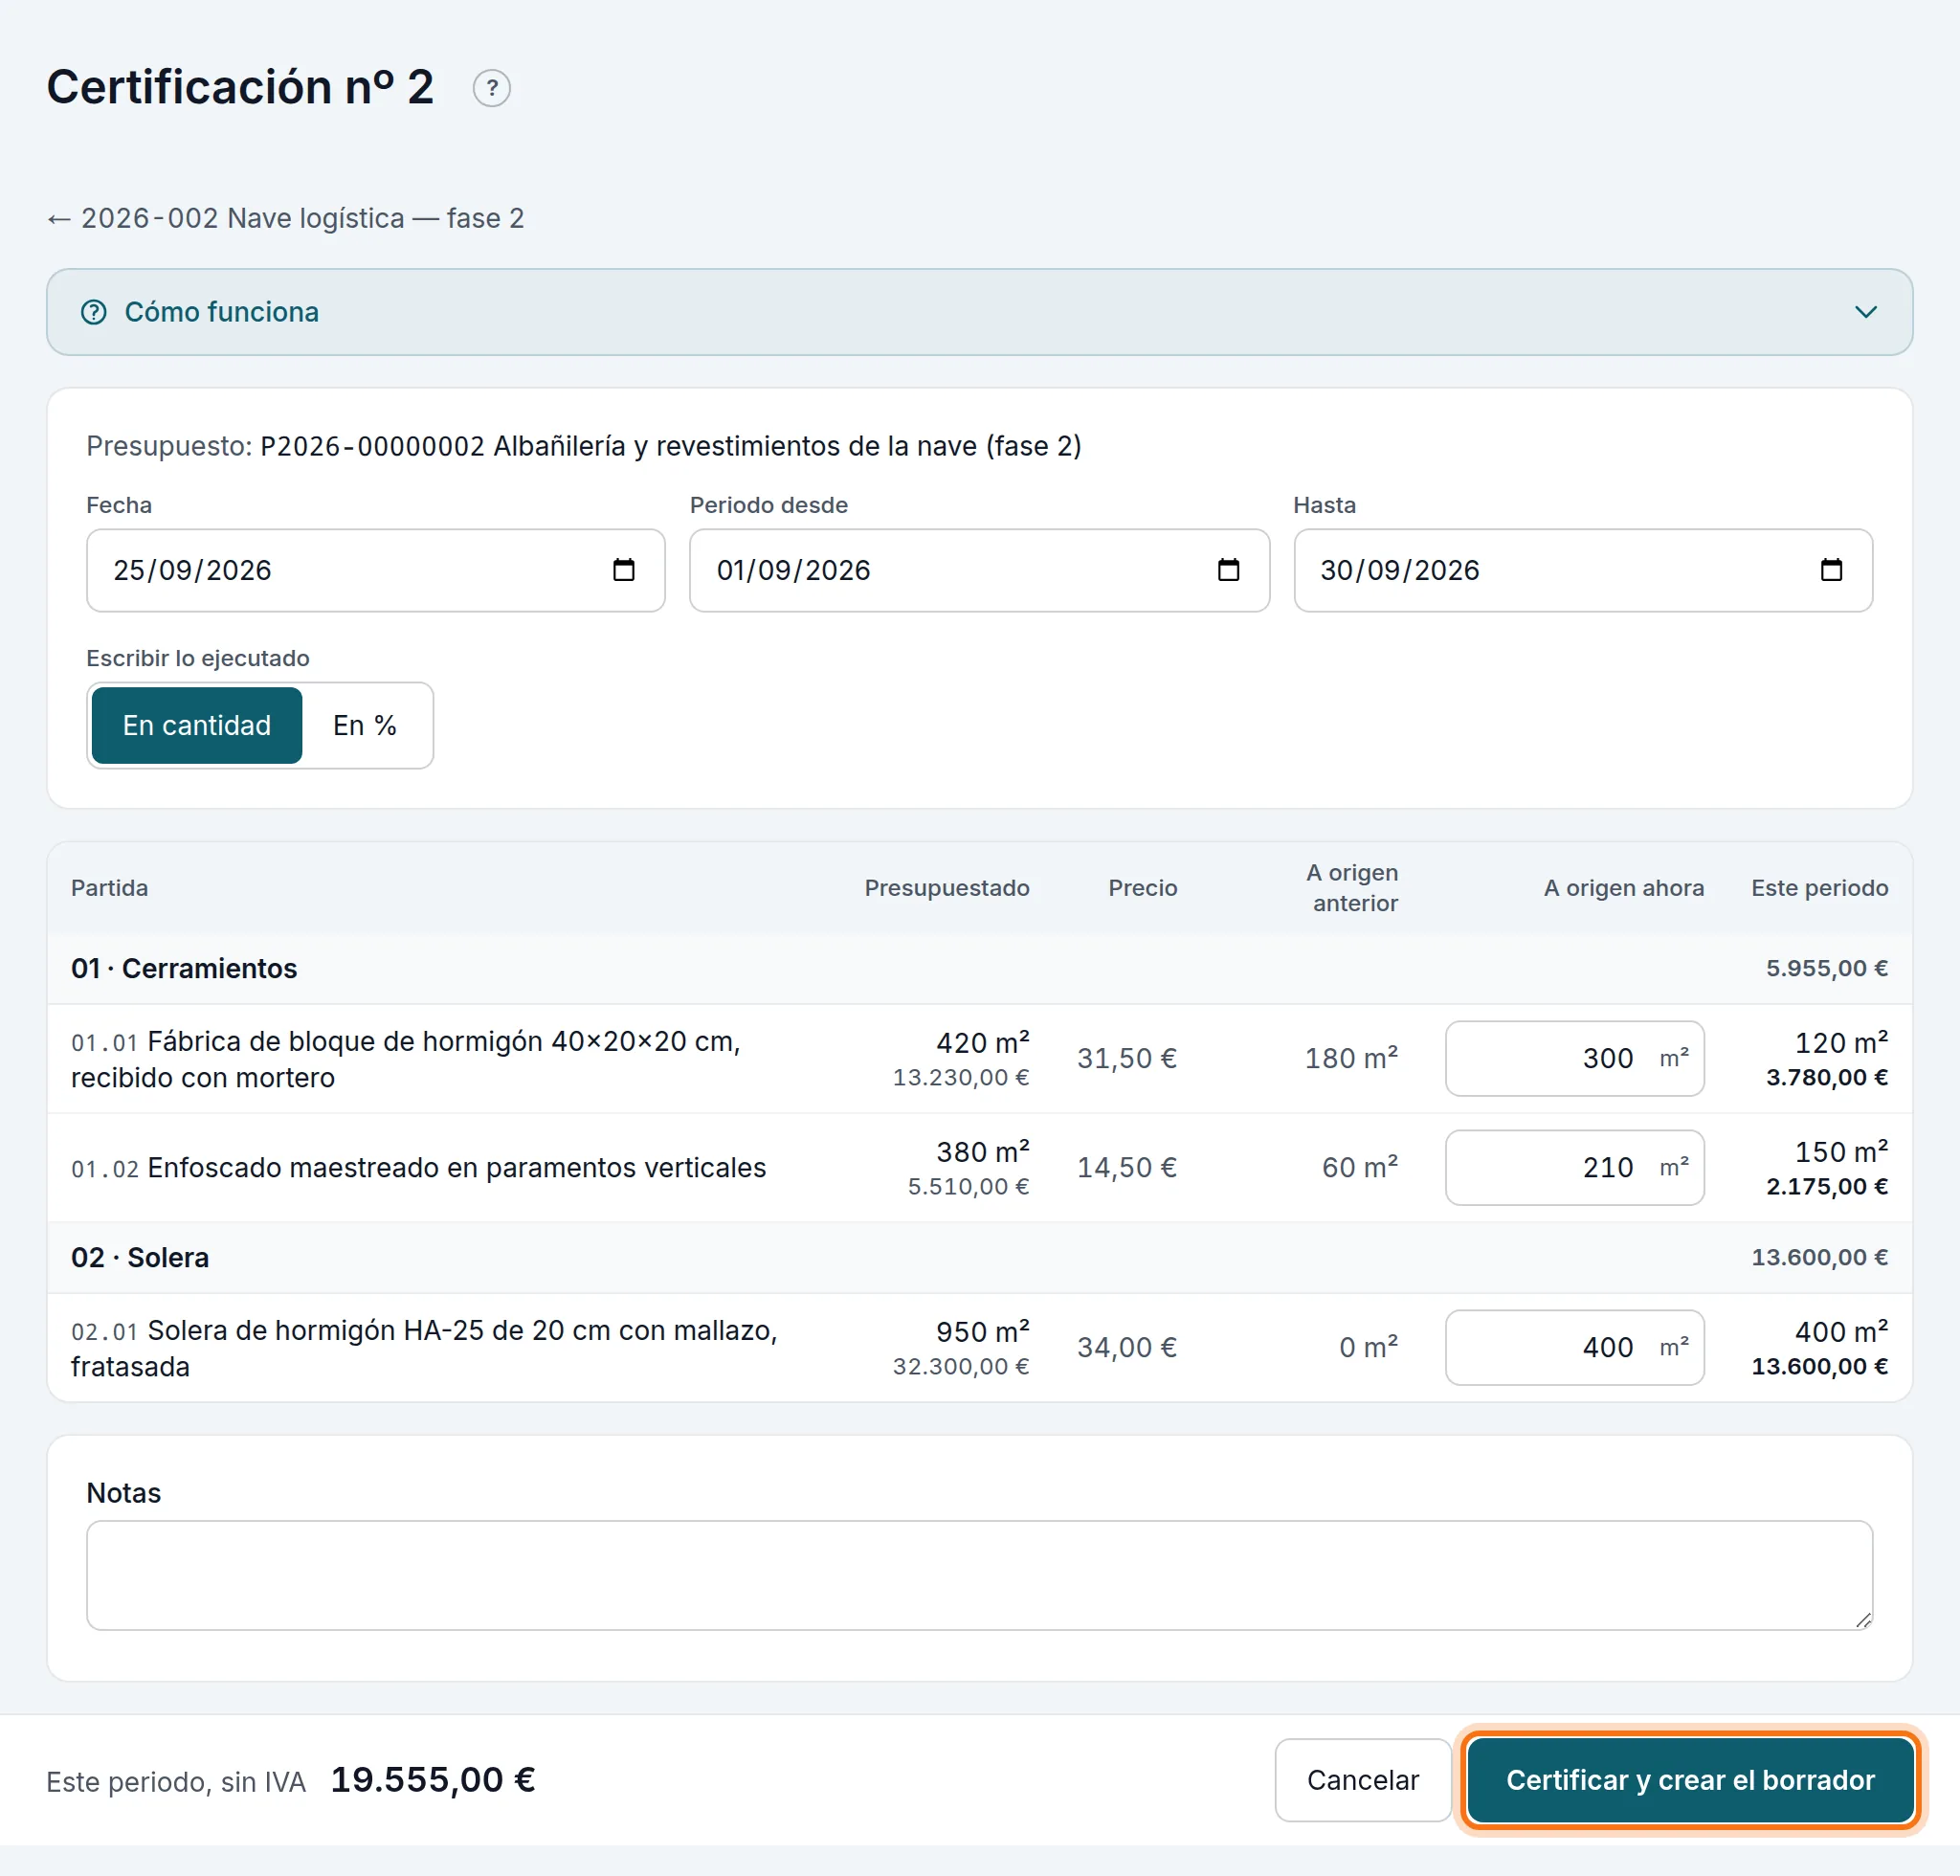The height and width of the screenshot is (1876, 1960).
Task: Click the 2.175,00 € period amount
Action: click(x=1826, y=1186)
